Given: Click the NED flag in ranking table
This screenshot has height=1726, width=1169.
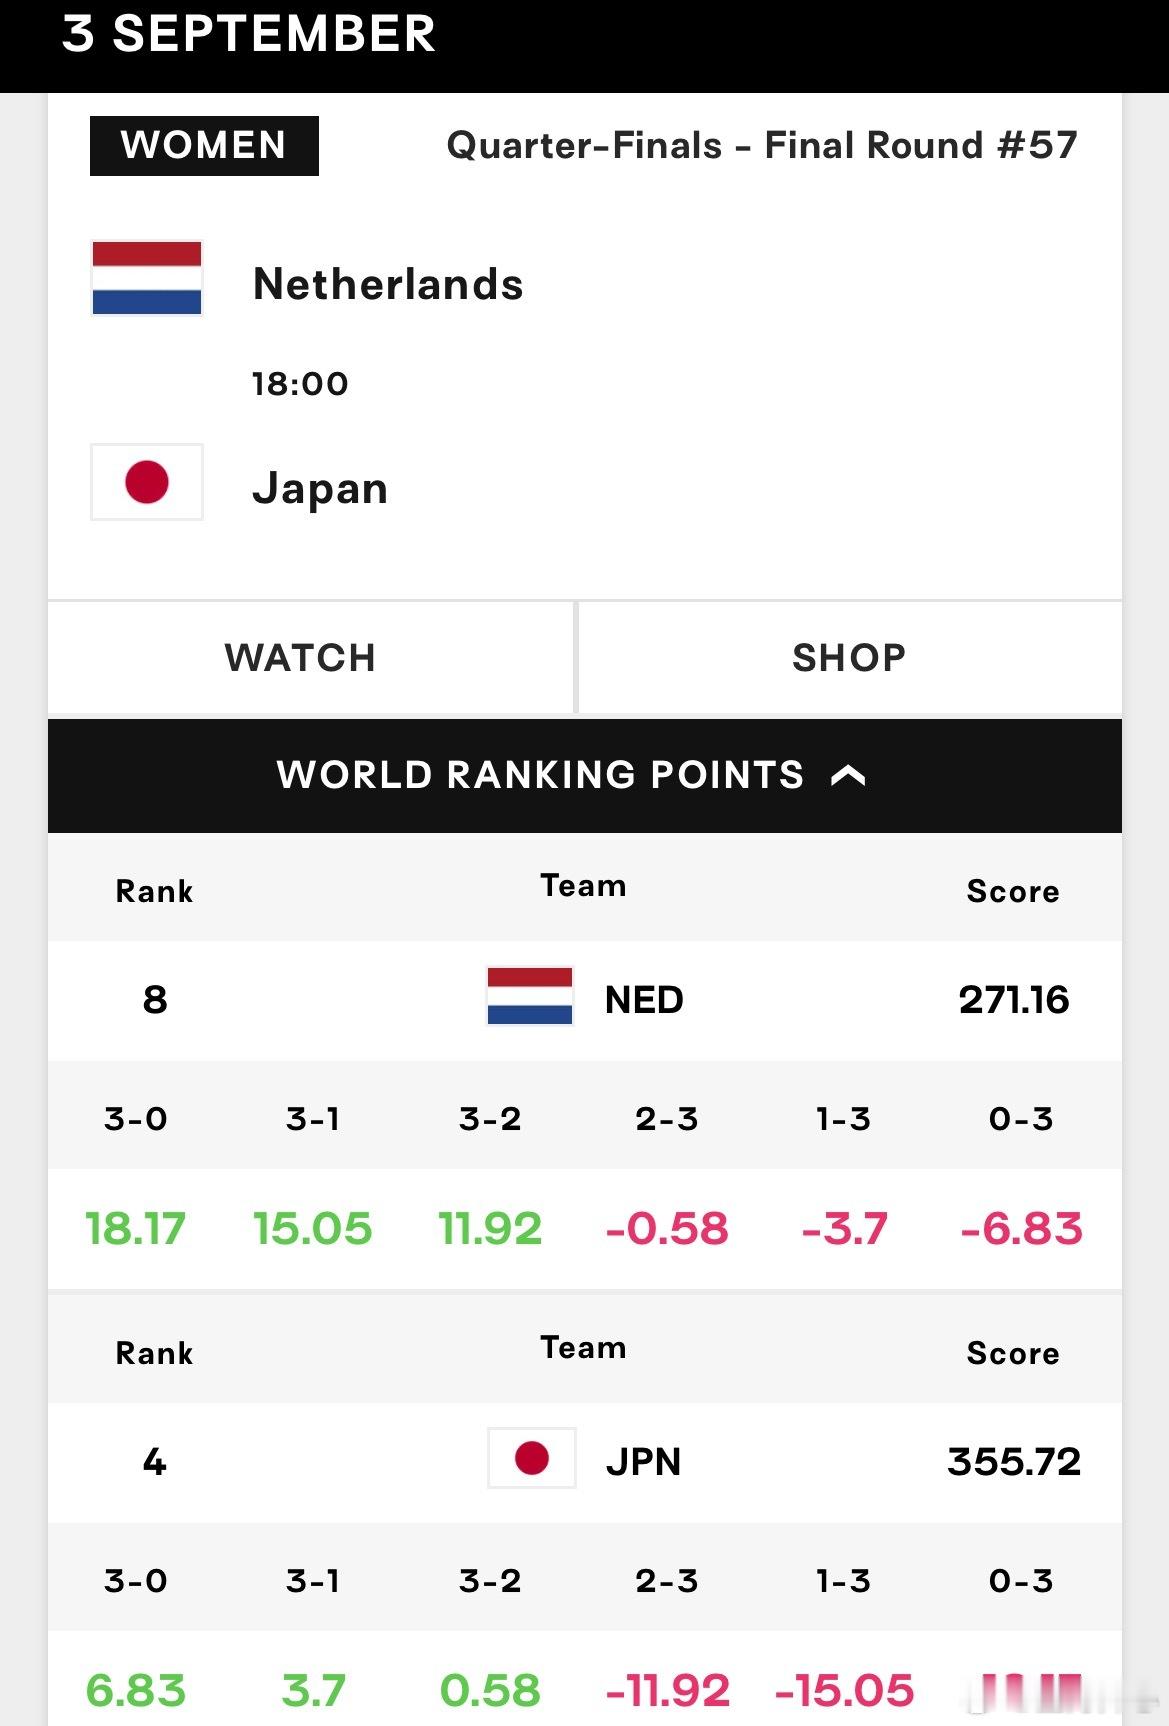Looking at the screenshot, I should (x=530, y=996).
